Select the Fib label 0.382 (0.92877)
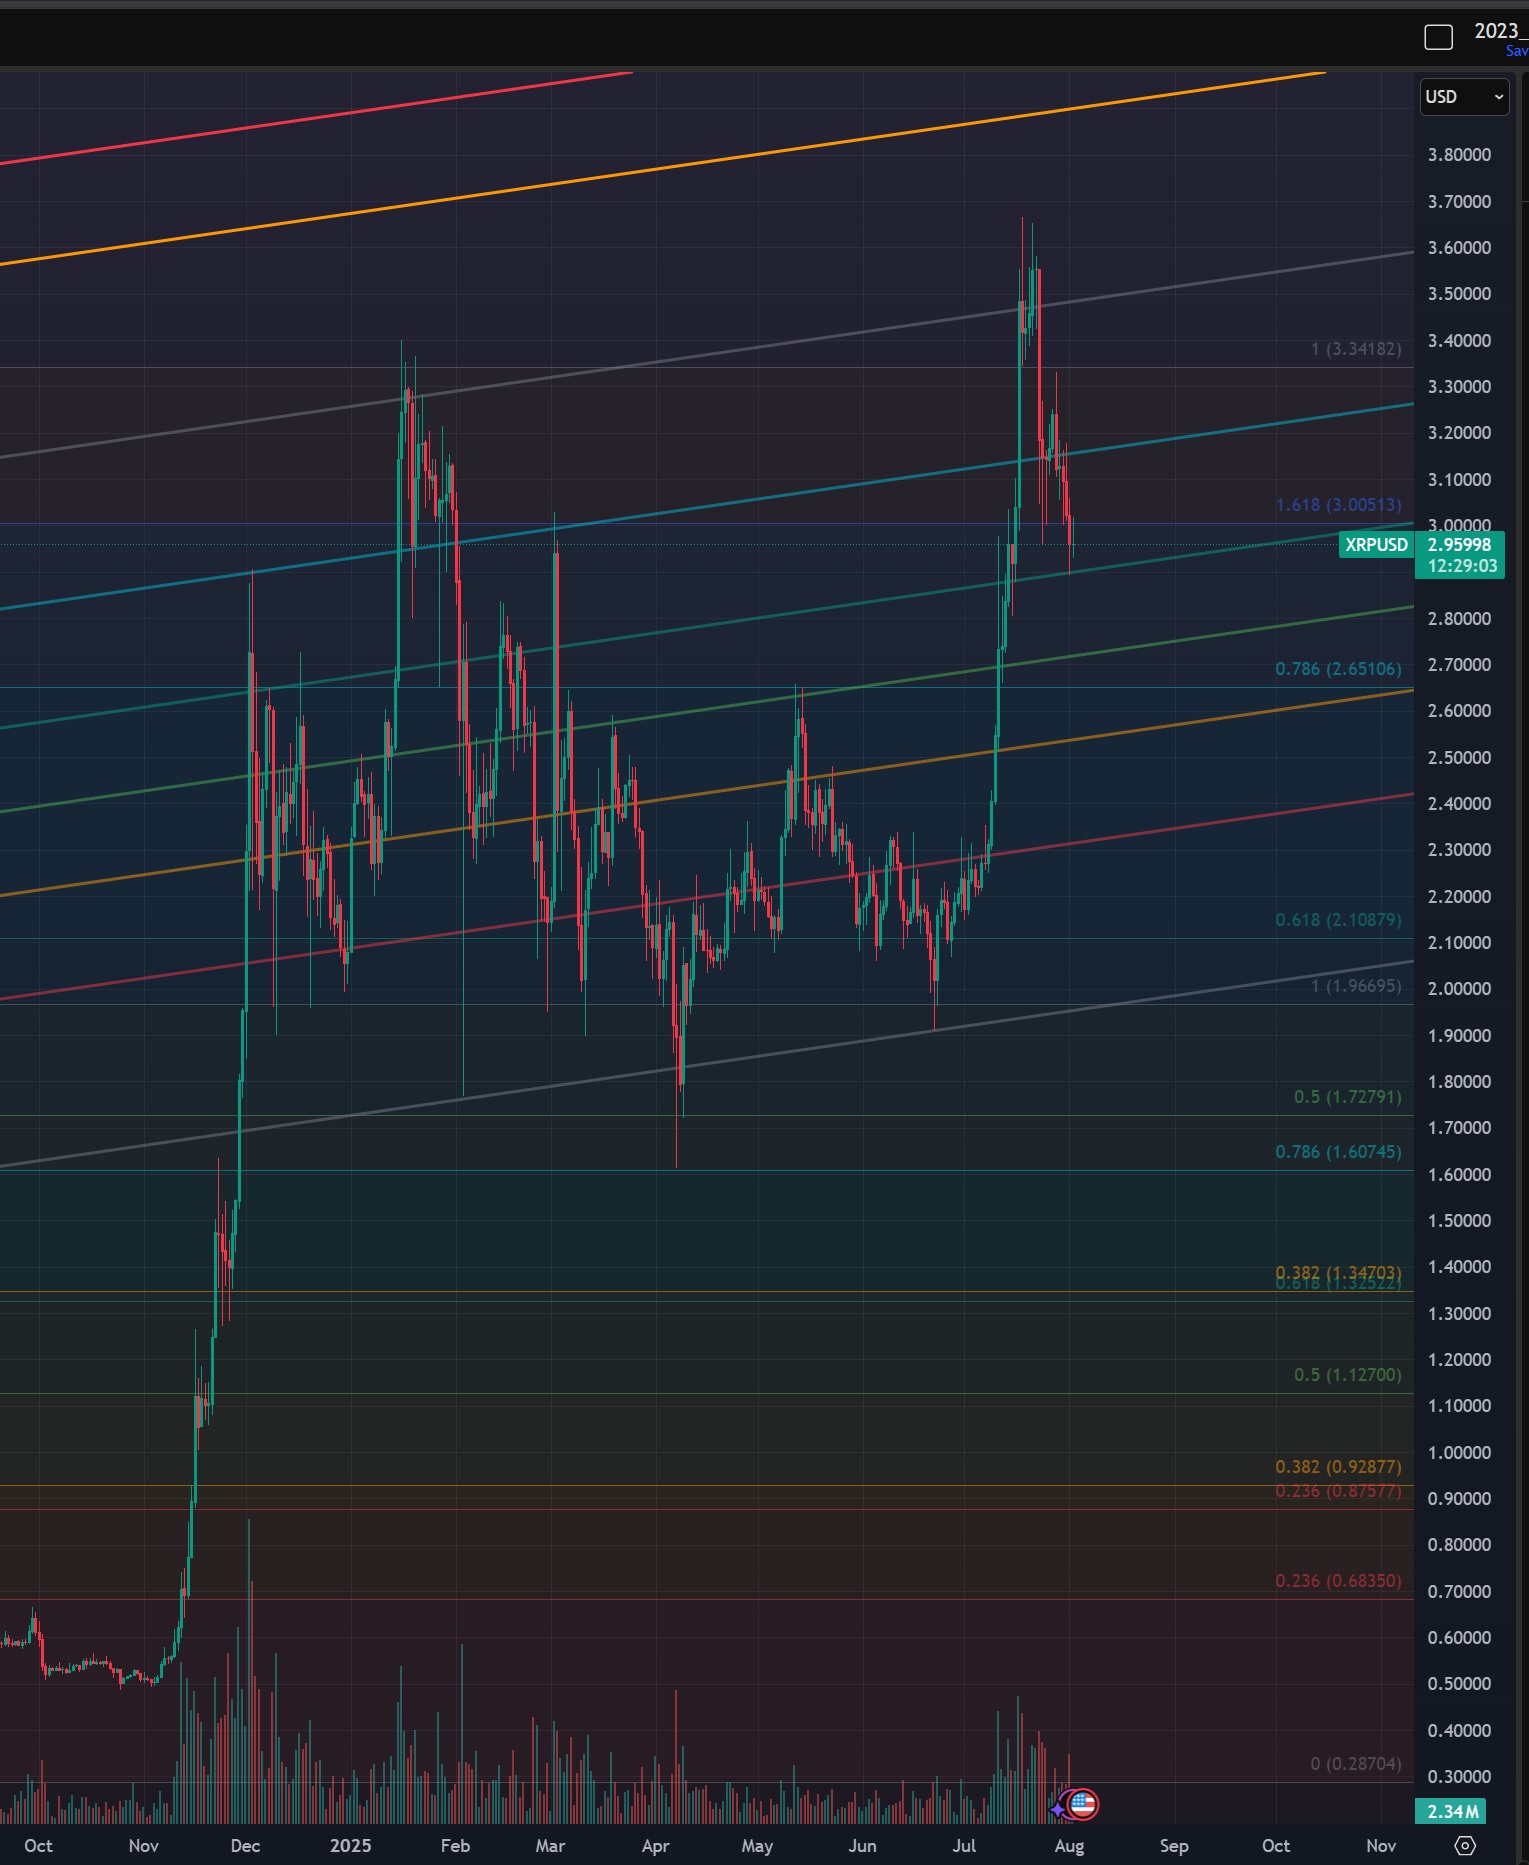 coord(1338,1467)
